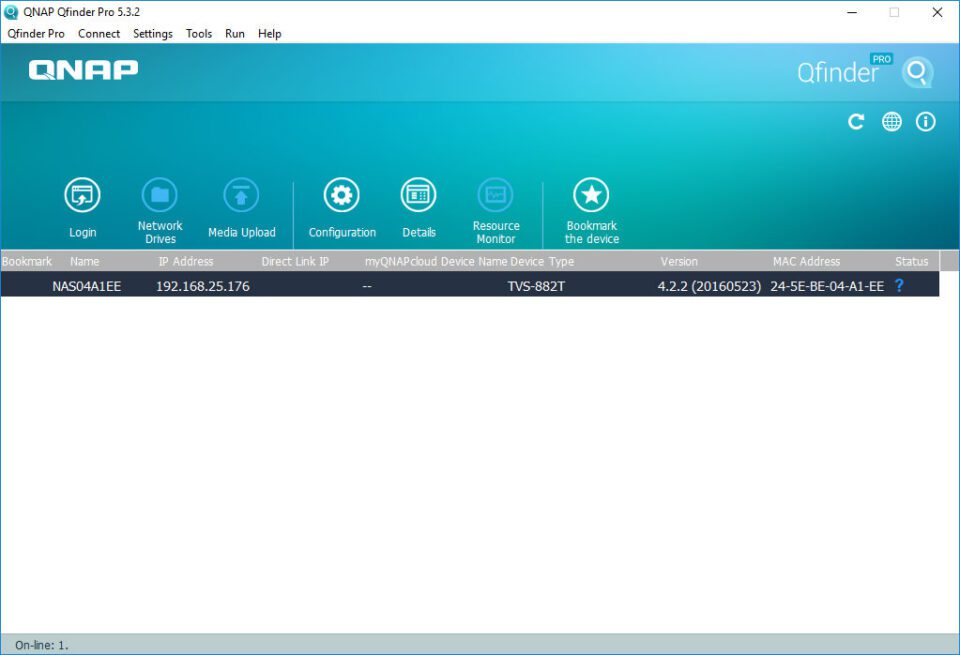Launch the Resource Monitor icon
Viewport: 960px width, 655px height.
495,195
